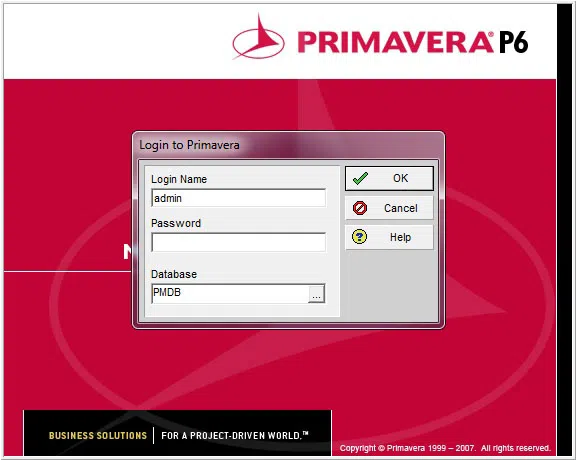Click FOR A PROJECT-DRIVEN WORLD tagline
The height and width of the screenshot is (460, 576).
click(x=235, y=435)
